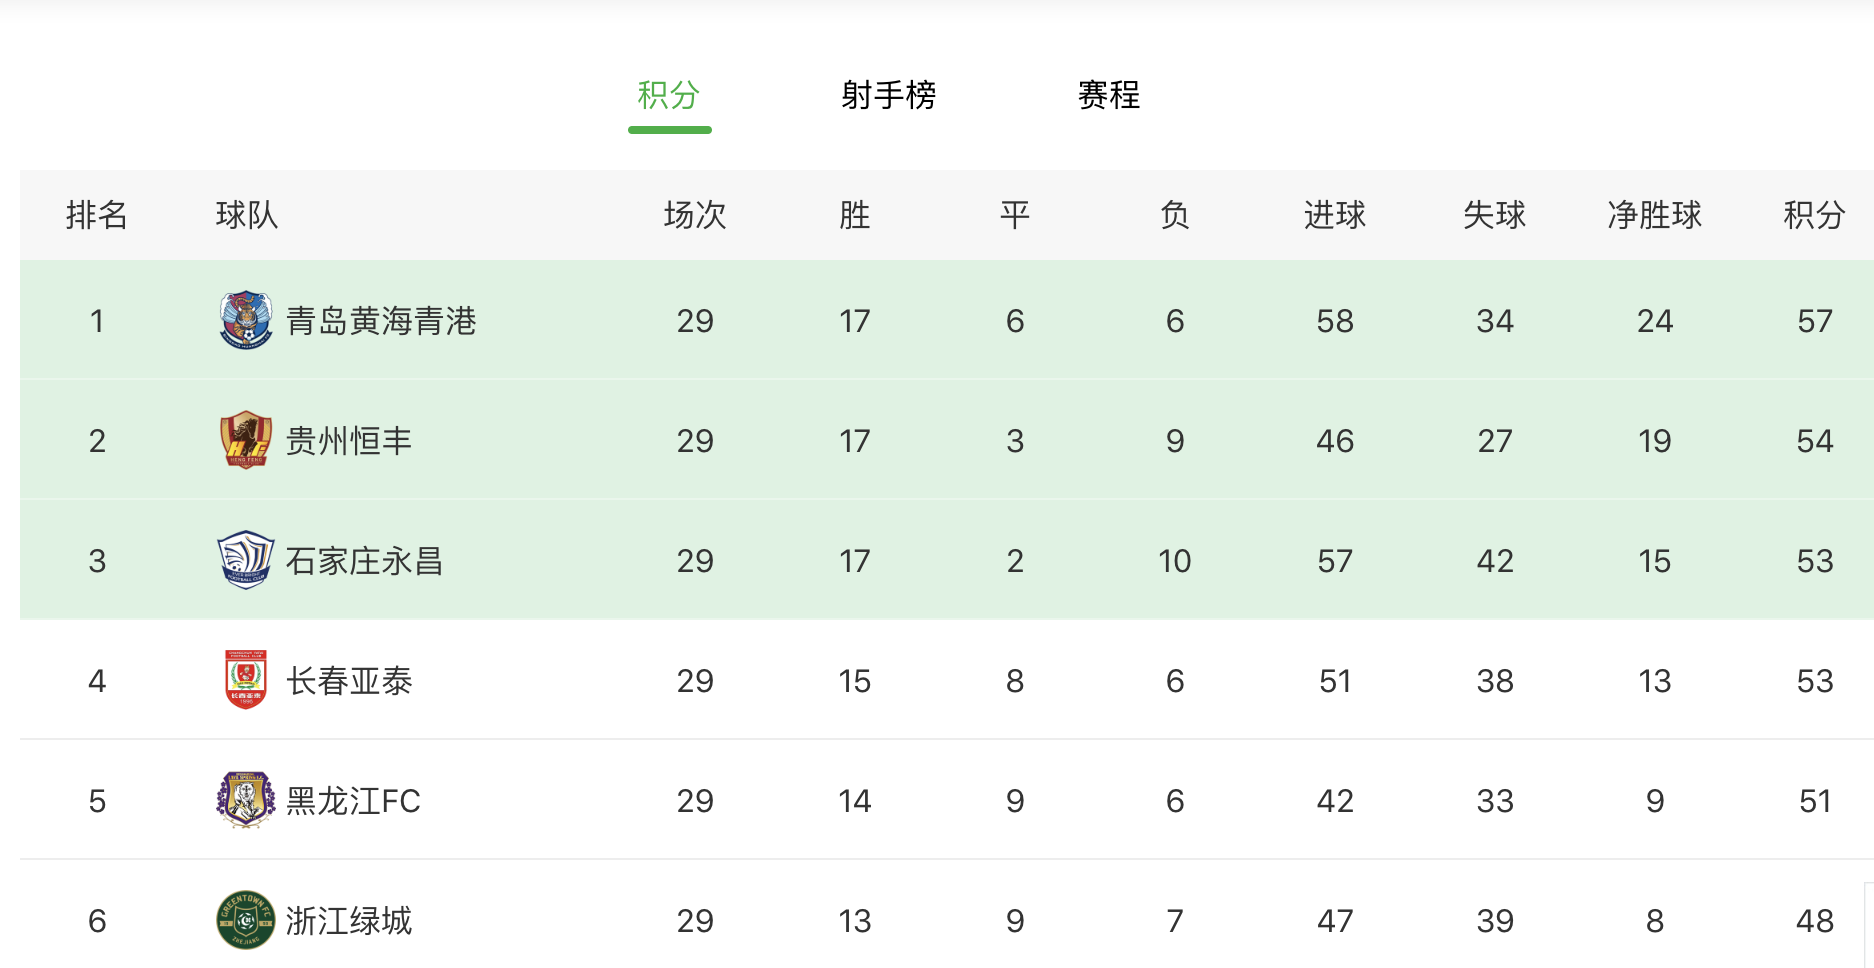The width and height of the screenshot is (1874, 968).
Task: Click the Heilongjiang FC purple logo
Action: pyautogui.click(x=246, y=800)
